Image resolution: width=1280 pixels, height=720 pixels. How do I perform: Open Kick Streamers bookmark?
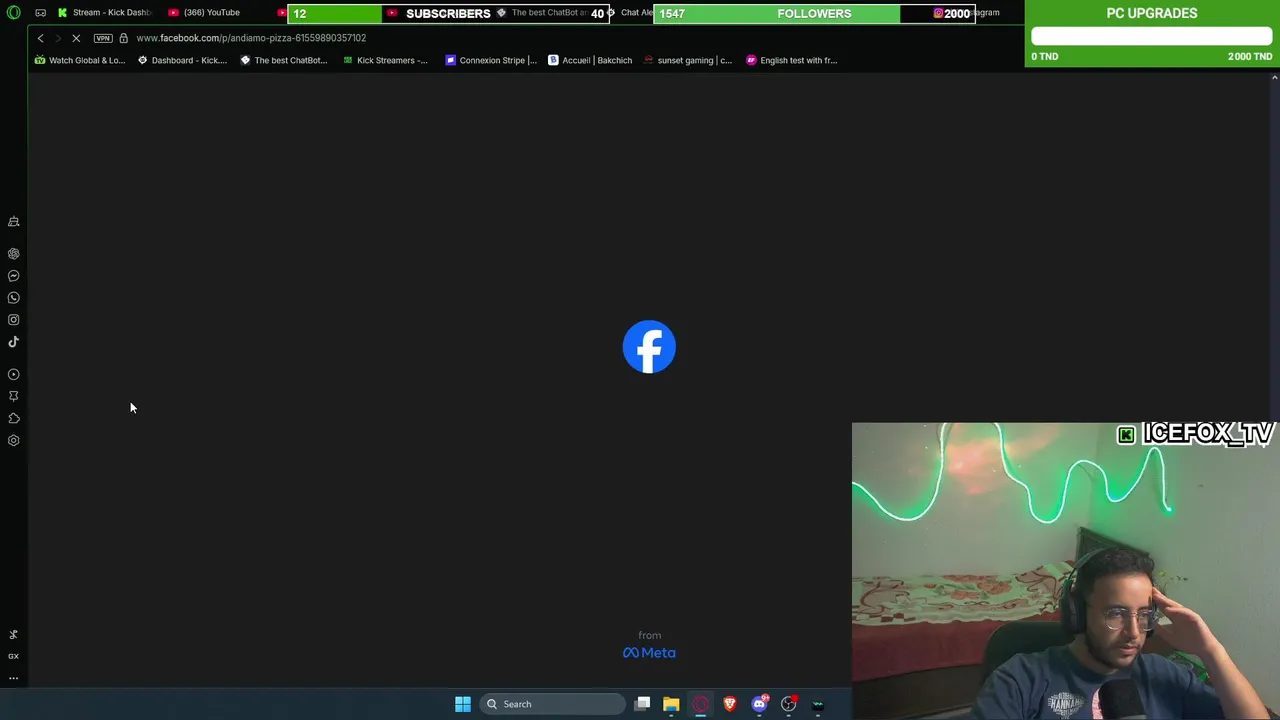(x=385, y=60)
